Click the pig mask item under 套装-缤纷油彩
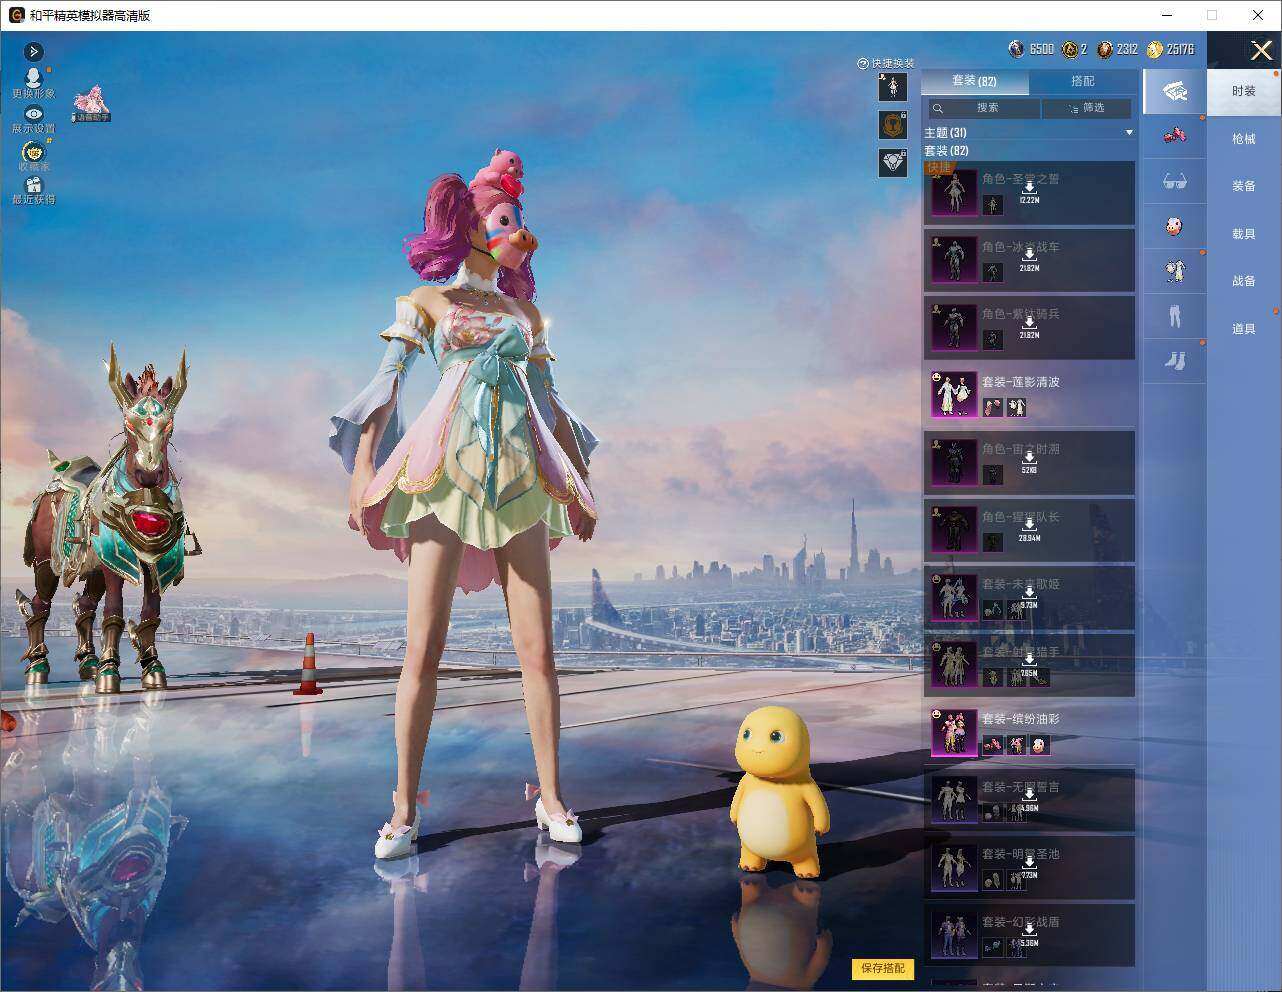1282x992 pixels. [x=1040, y=745]
